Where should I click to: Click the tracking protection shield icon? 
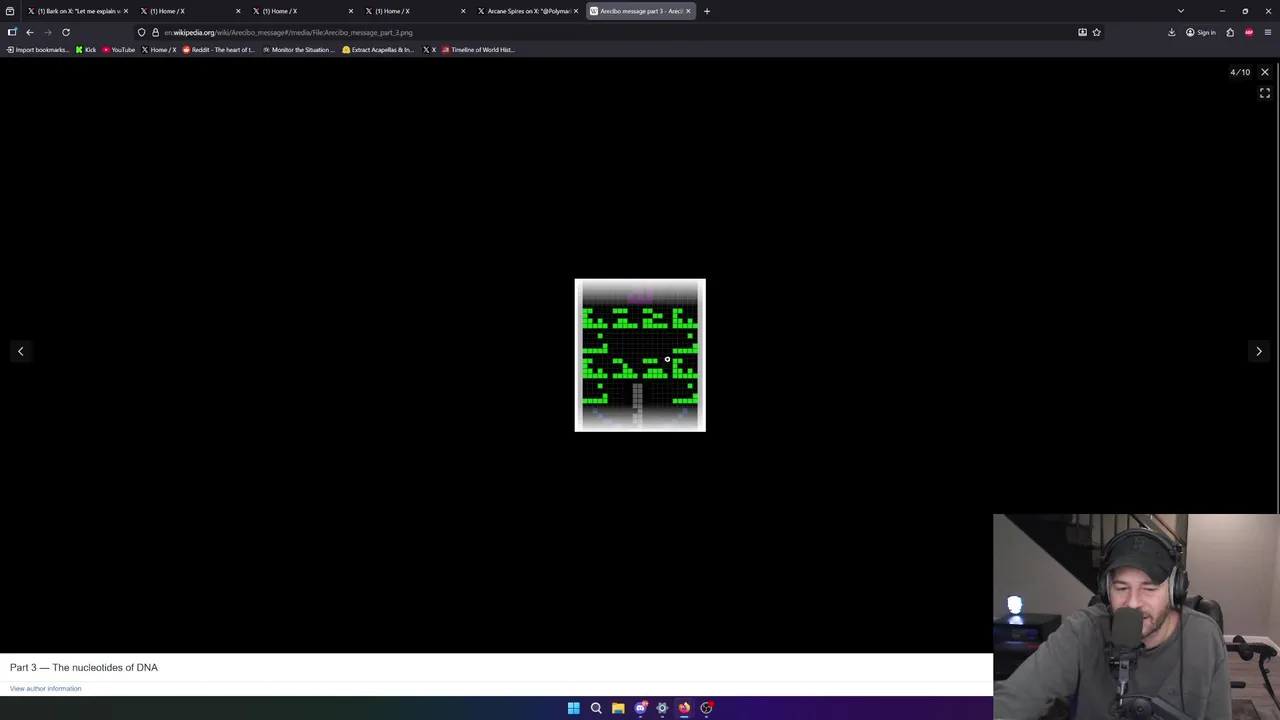pos(141,32)
